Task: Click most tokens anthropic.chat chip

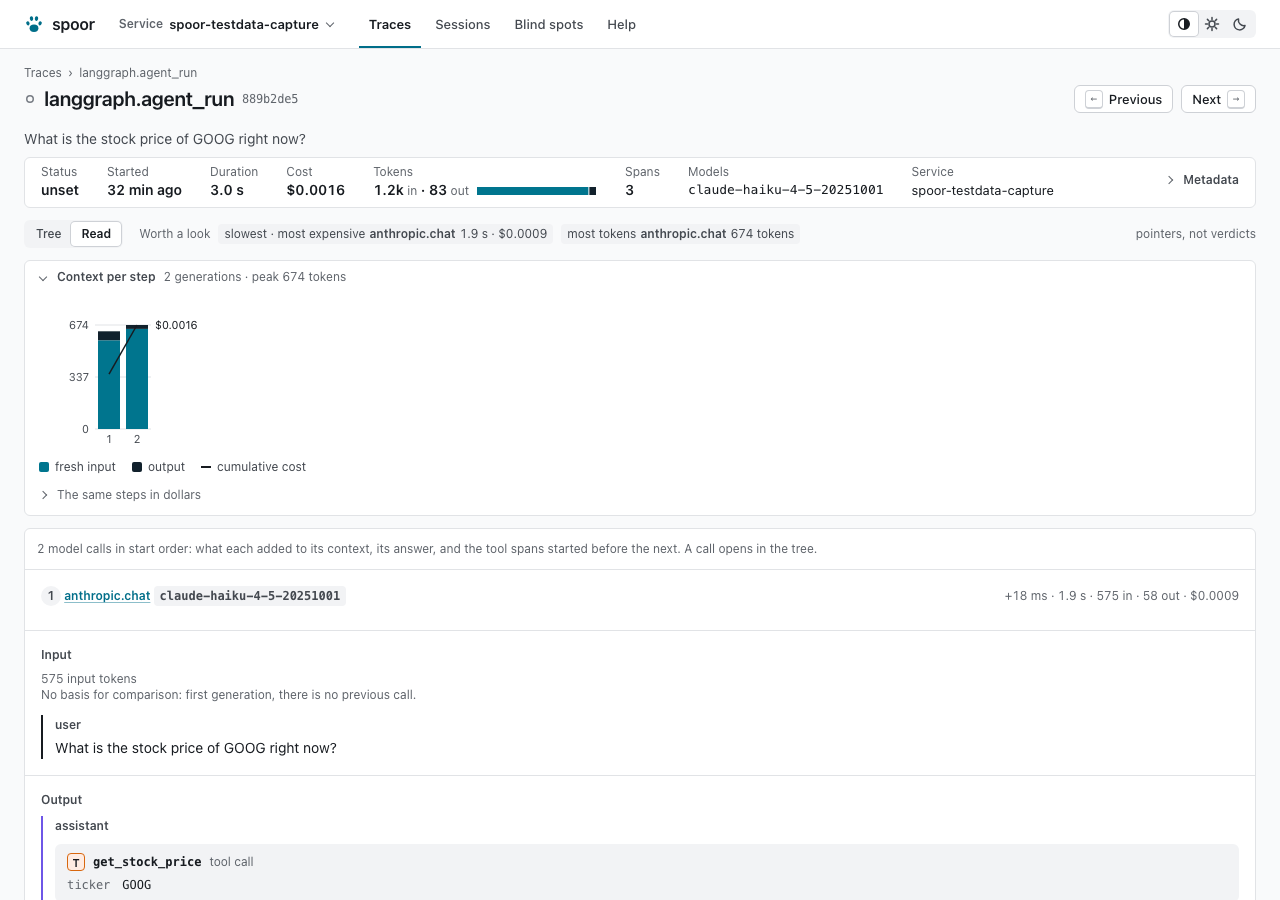Action: [x=680, y=234]
